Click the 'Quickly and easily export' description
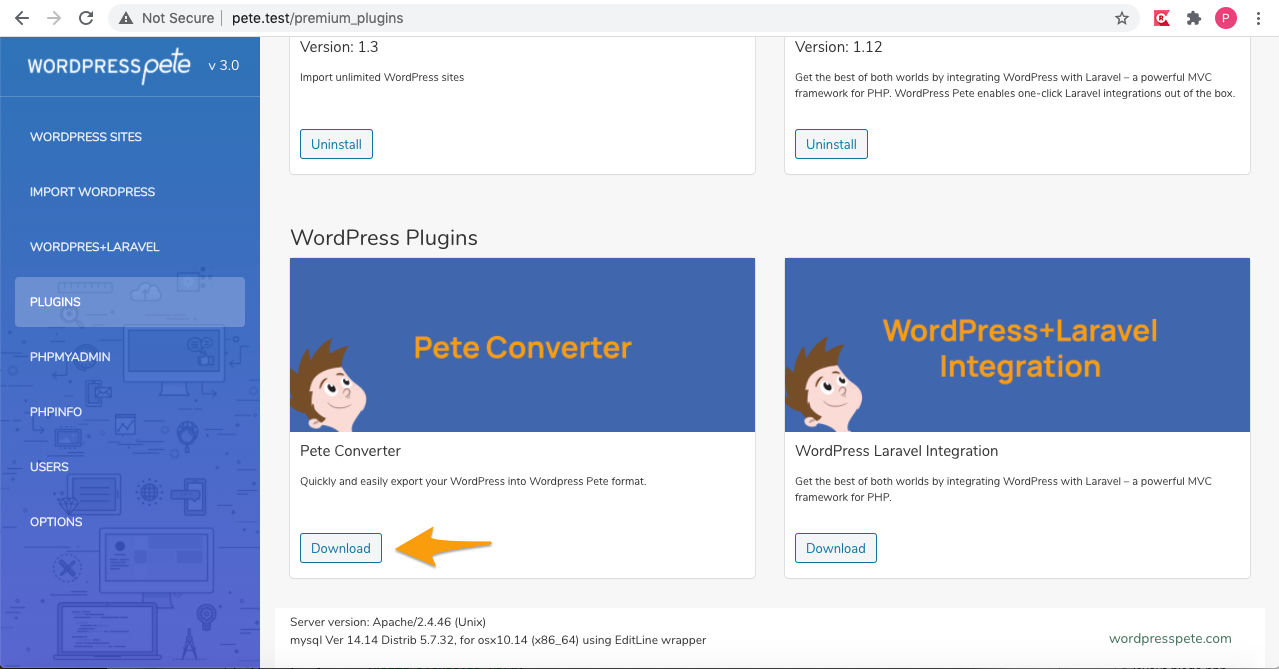 tap(473, 481)
